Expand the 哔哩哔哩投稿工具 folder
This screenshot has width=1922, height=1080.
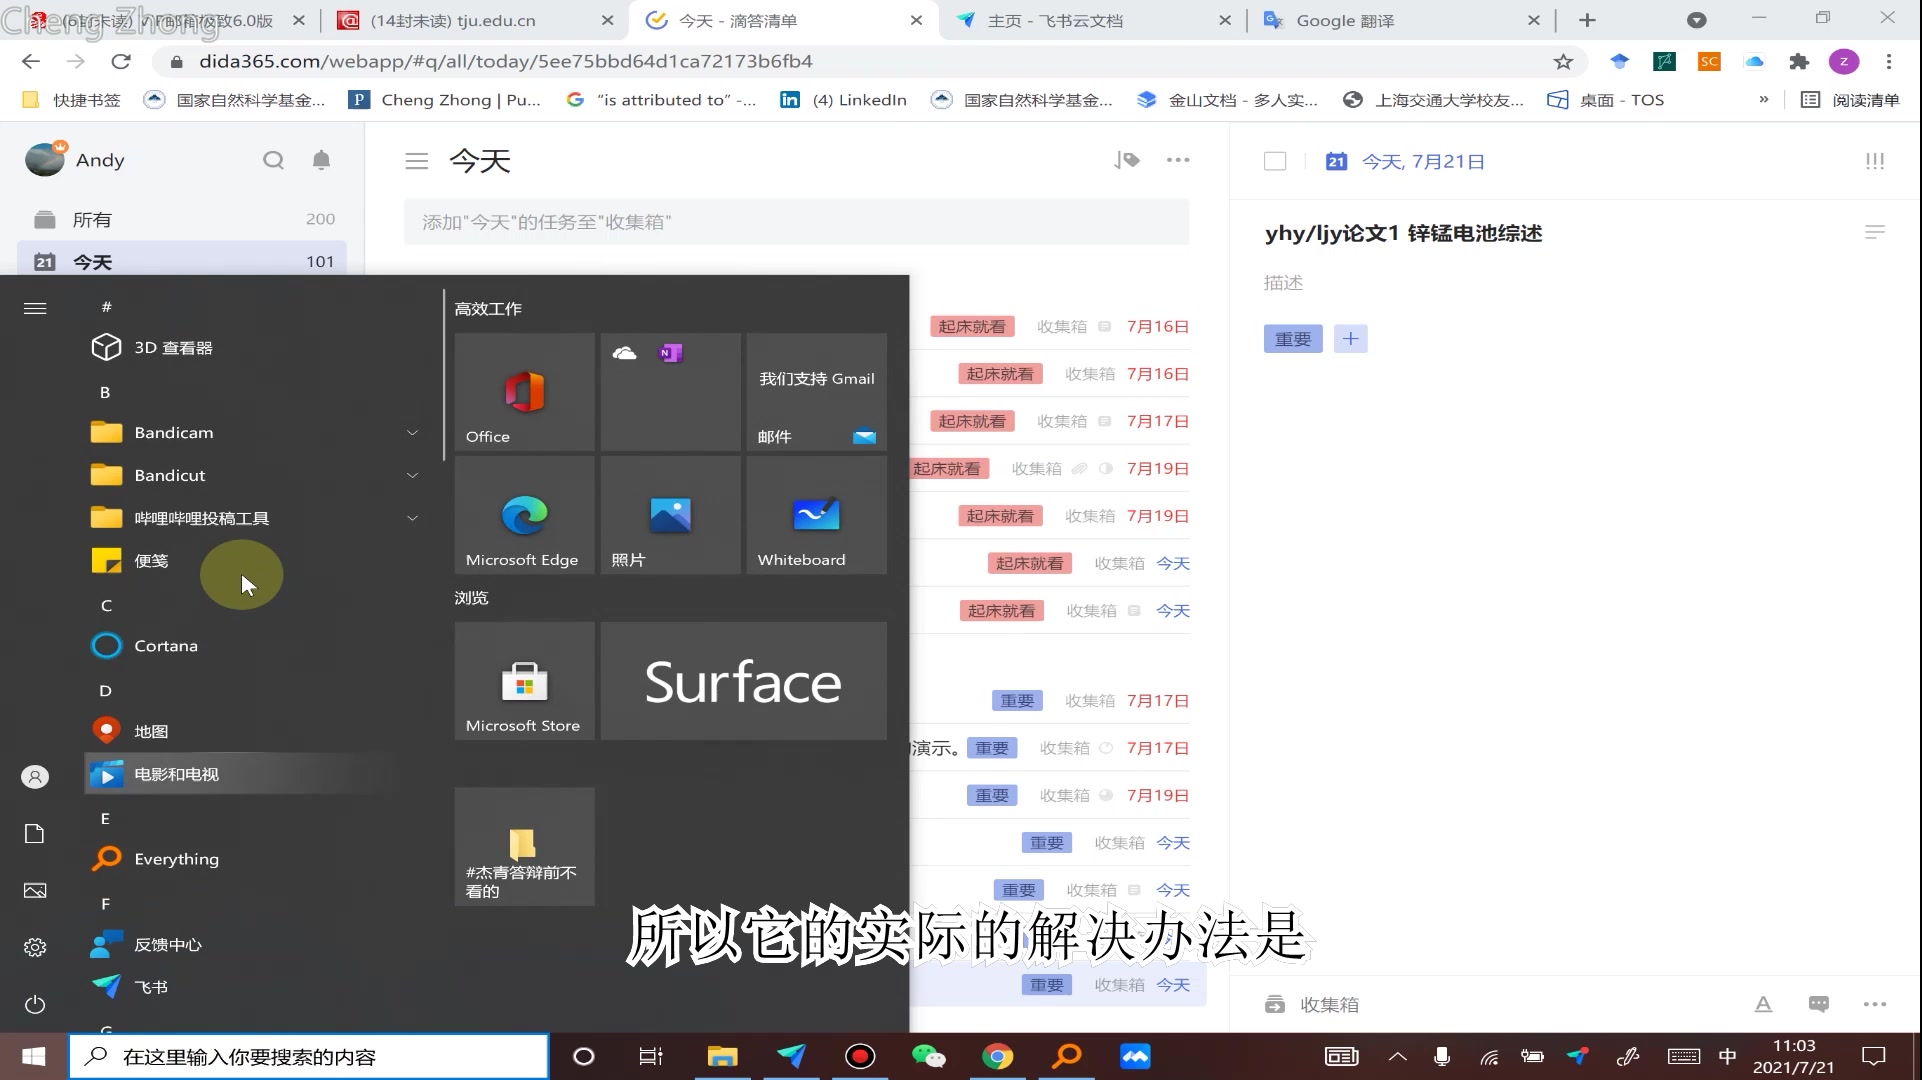click(412, 517)
